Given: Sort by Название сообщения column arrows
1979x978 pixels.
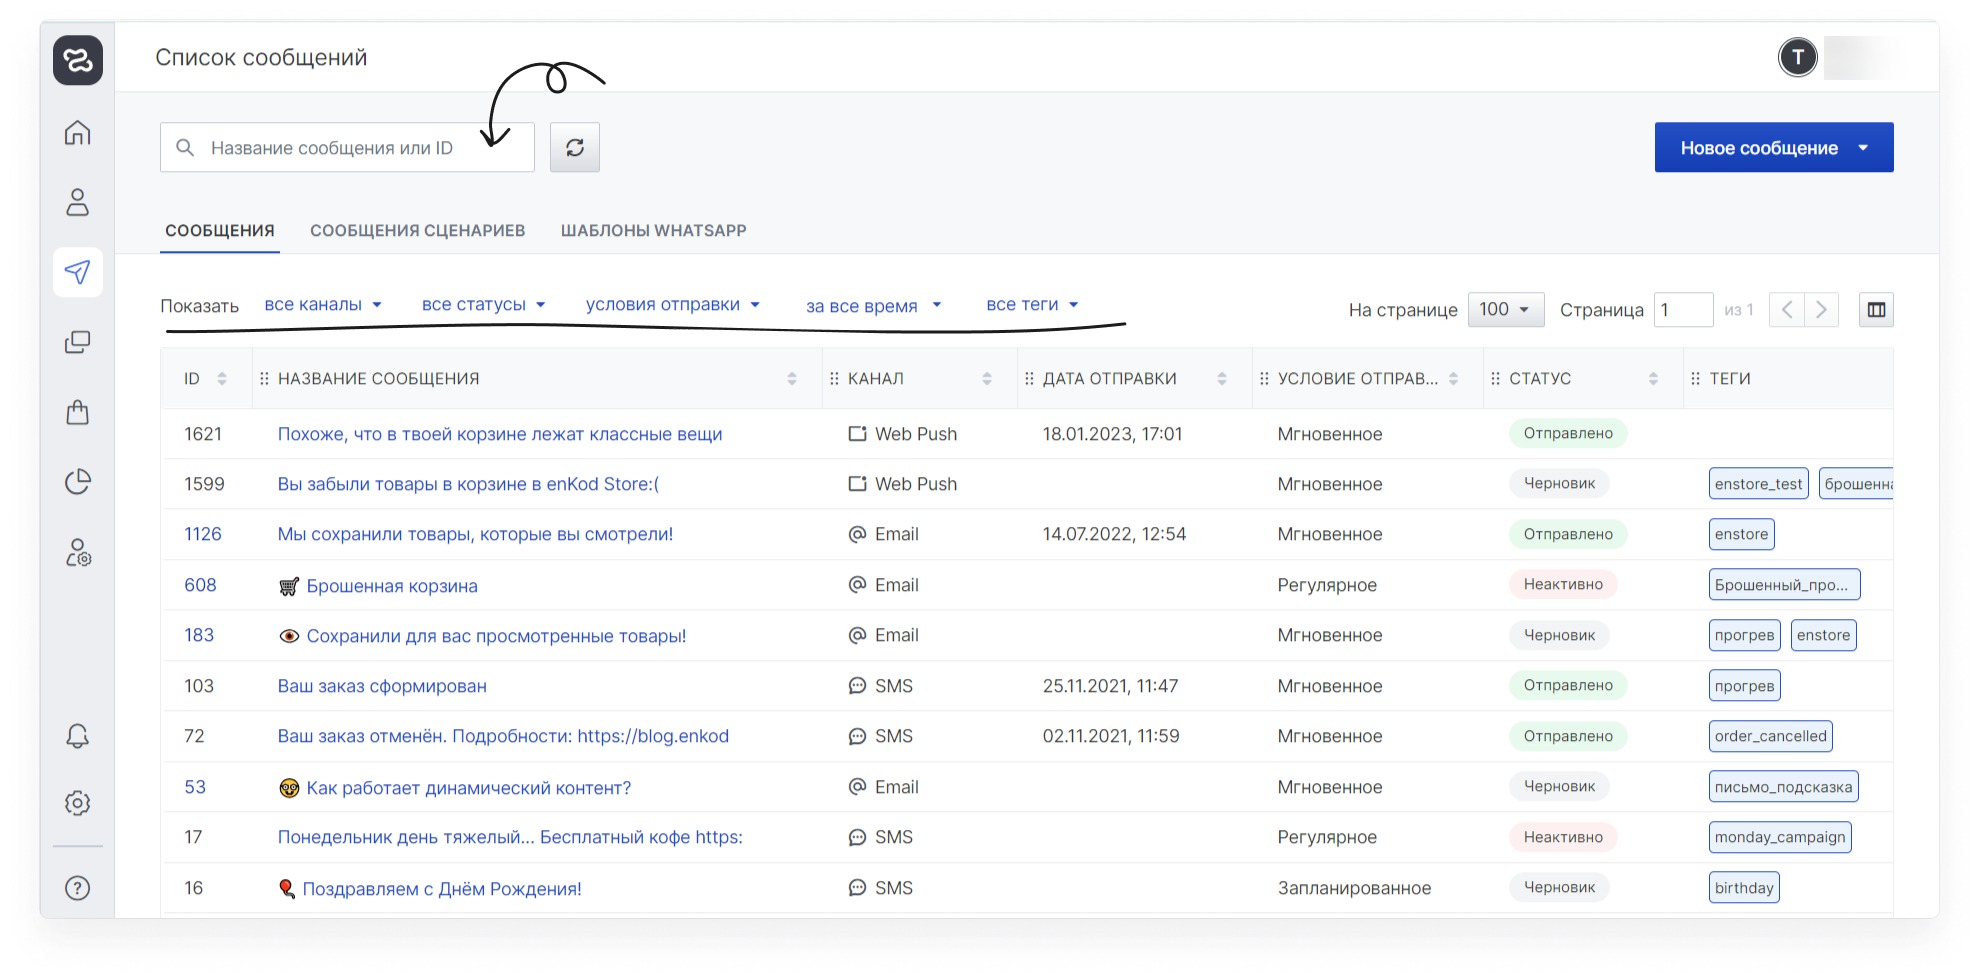Looking at the screenshot, I should [x=792, y=379].
